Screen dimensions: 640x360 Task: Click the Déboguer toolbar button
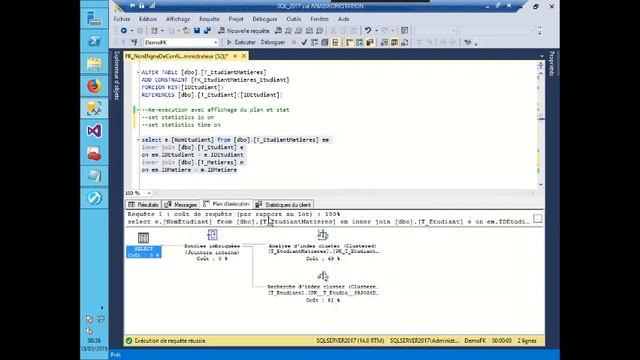click(273, 42)
